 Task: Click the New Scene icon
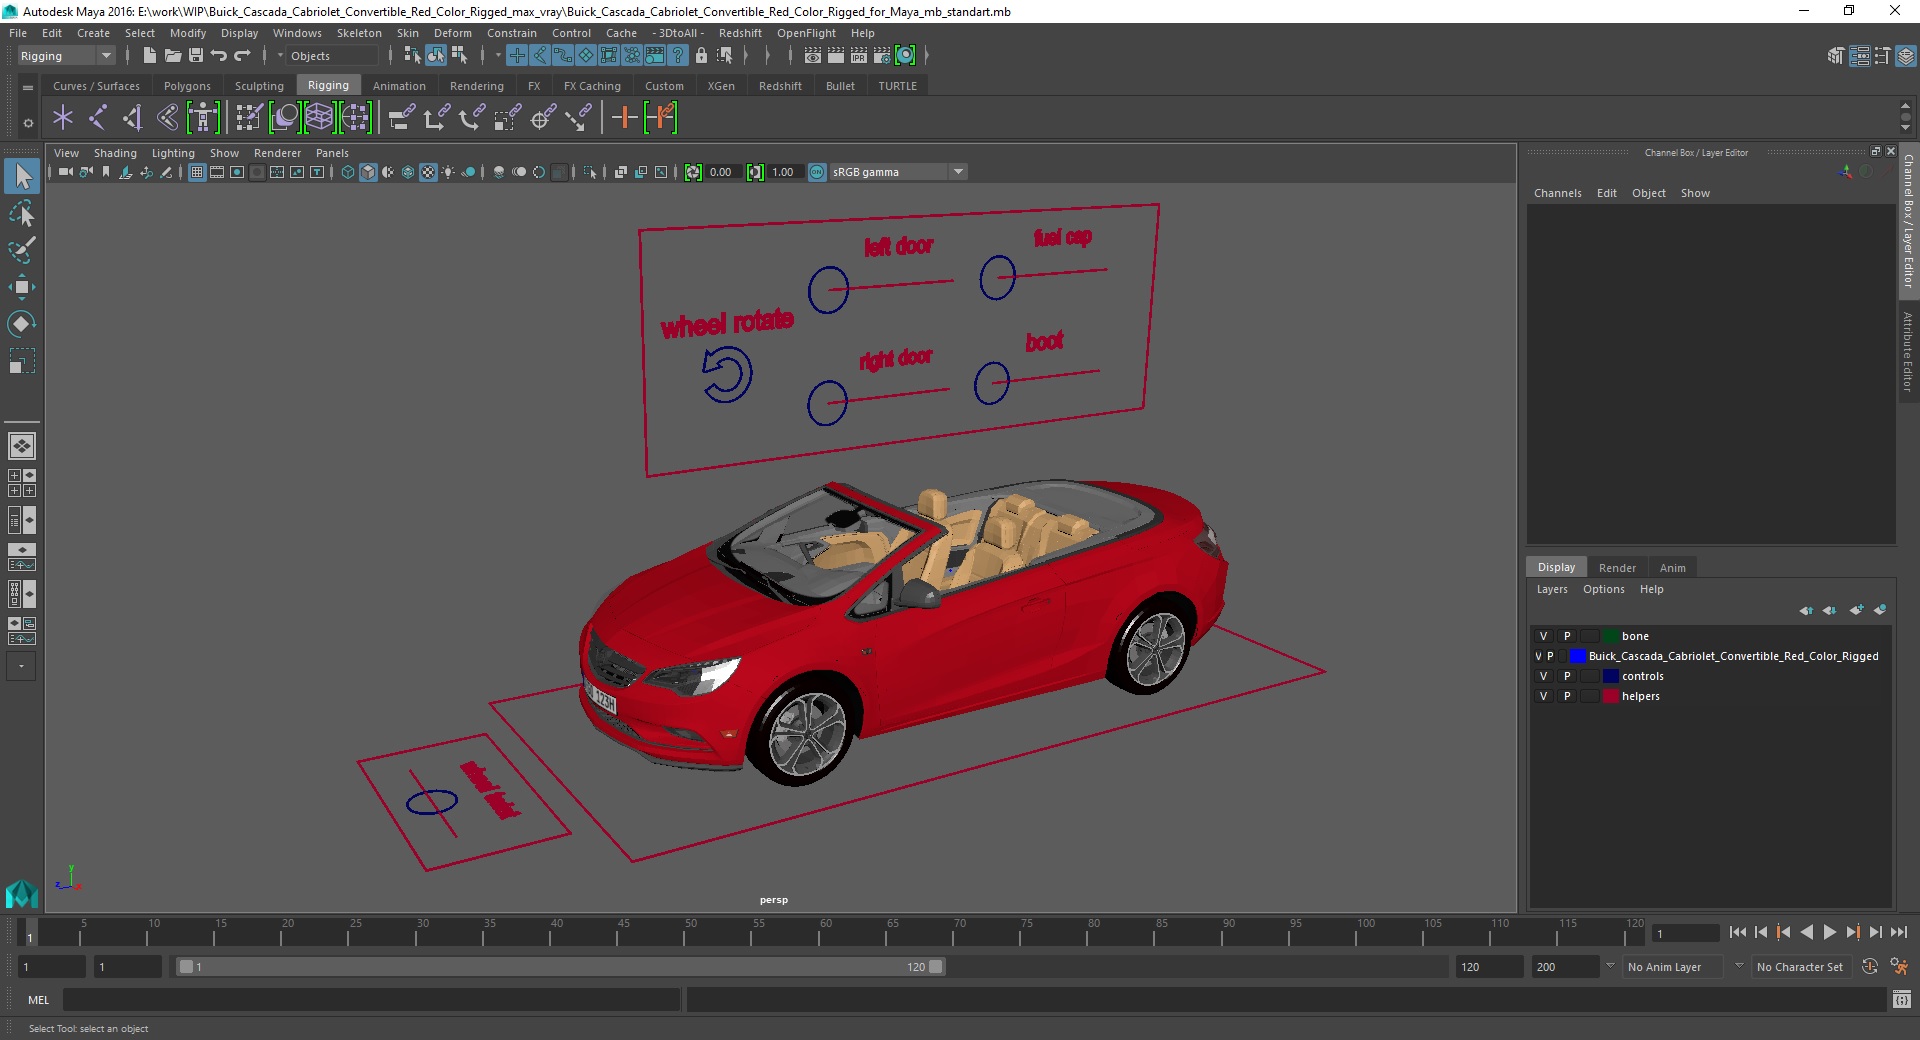click(x=149, y=56)
